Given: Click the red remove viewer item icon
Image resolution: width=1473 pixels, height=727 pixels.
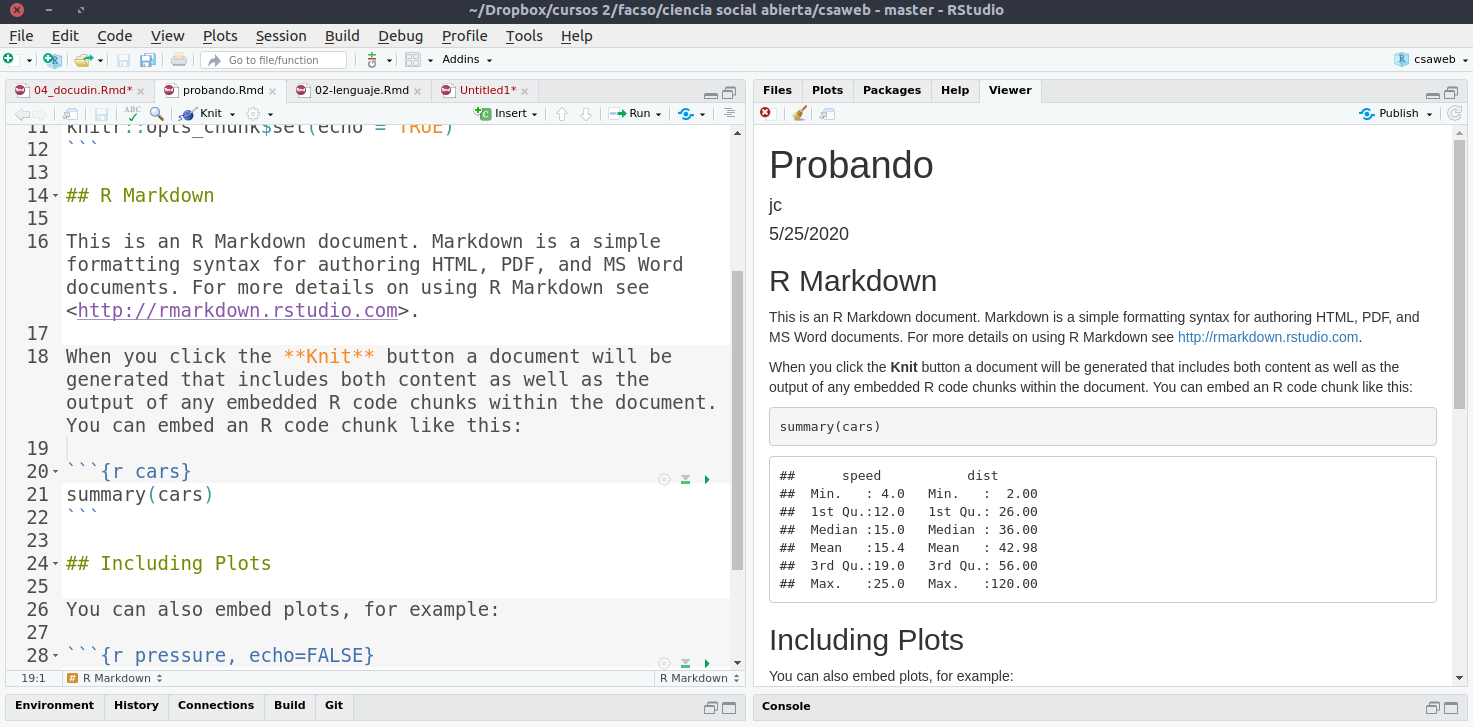Looking at the screenshot, I should click(x=766, y=114).
